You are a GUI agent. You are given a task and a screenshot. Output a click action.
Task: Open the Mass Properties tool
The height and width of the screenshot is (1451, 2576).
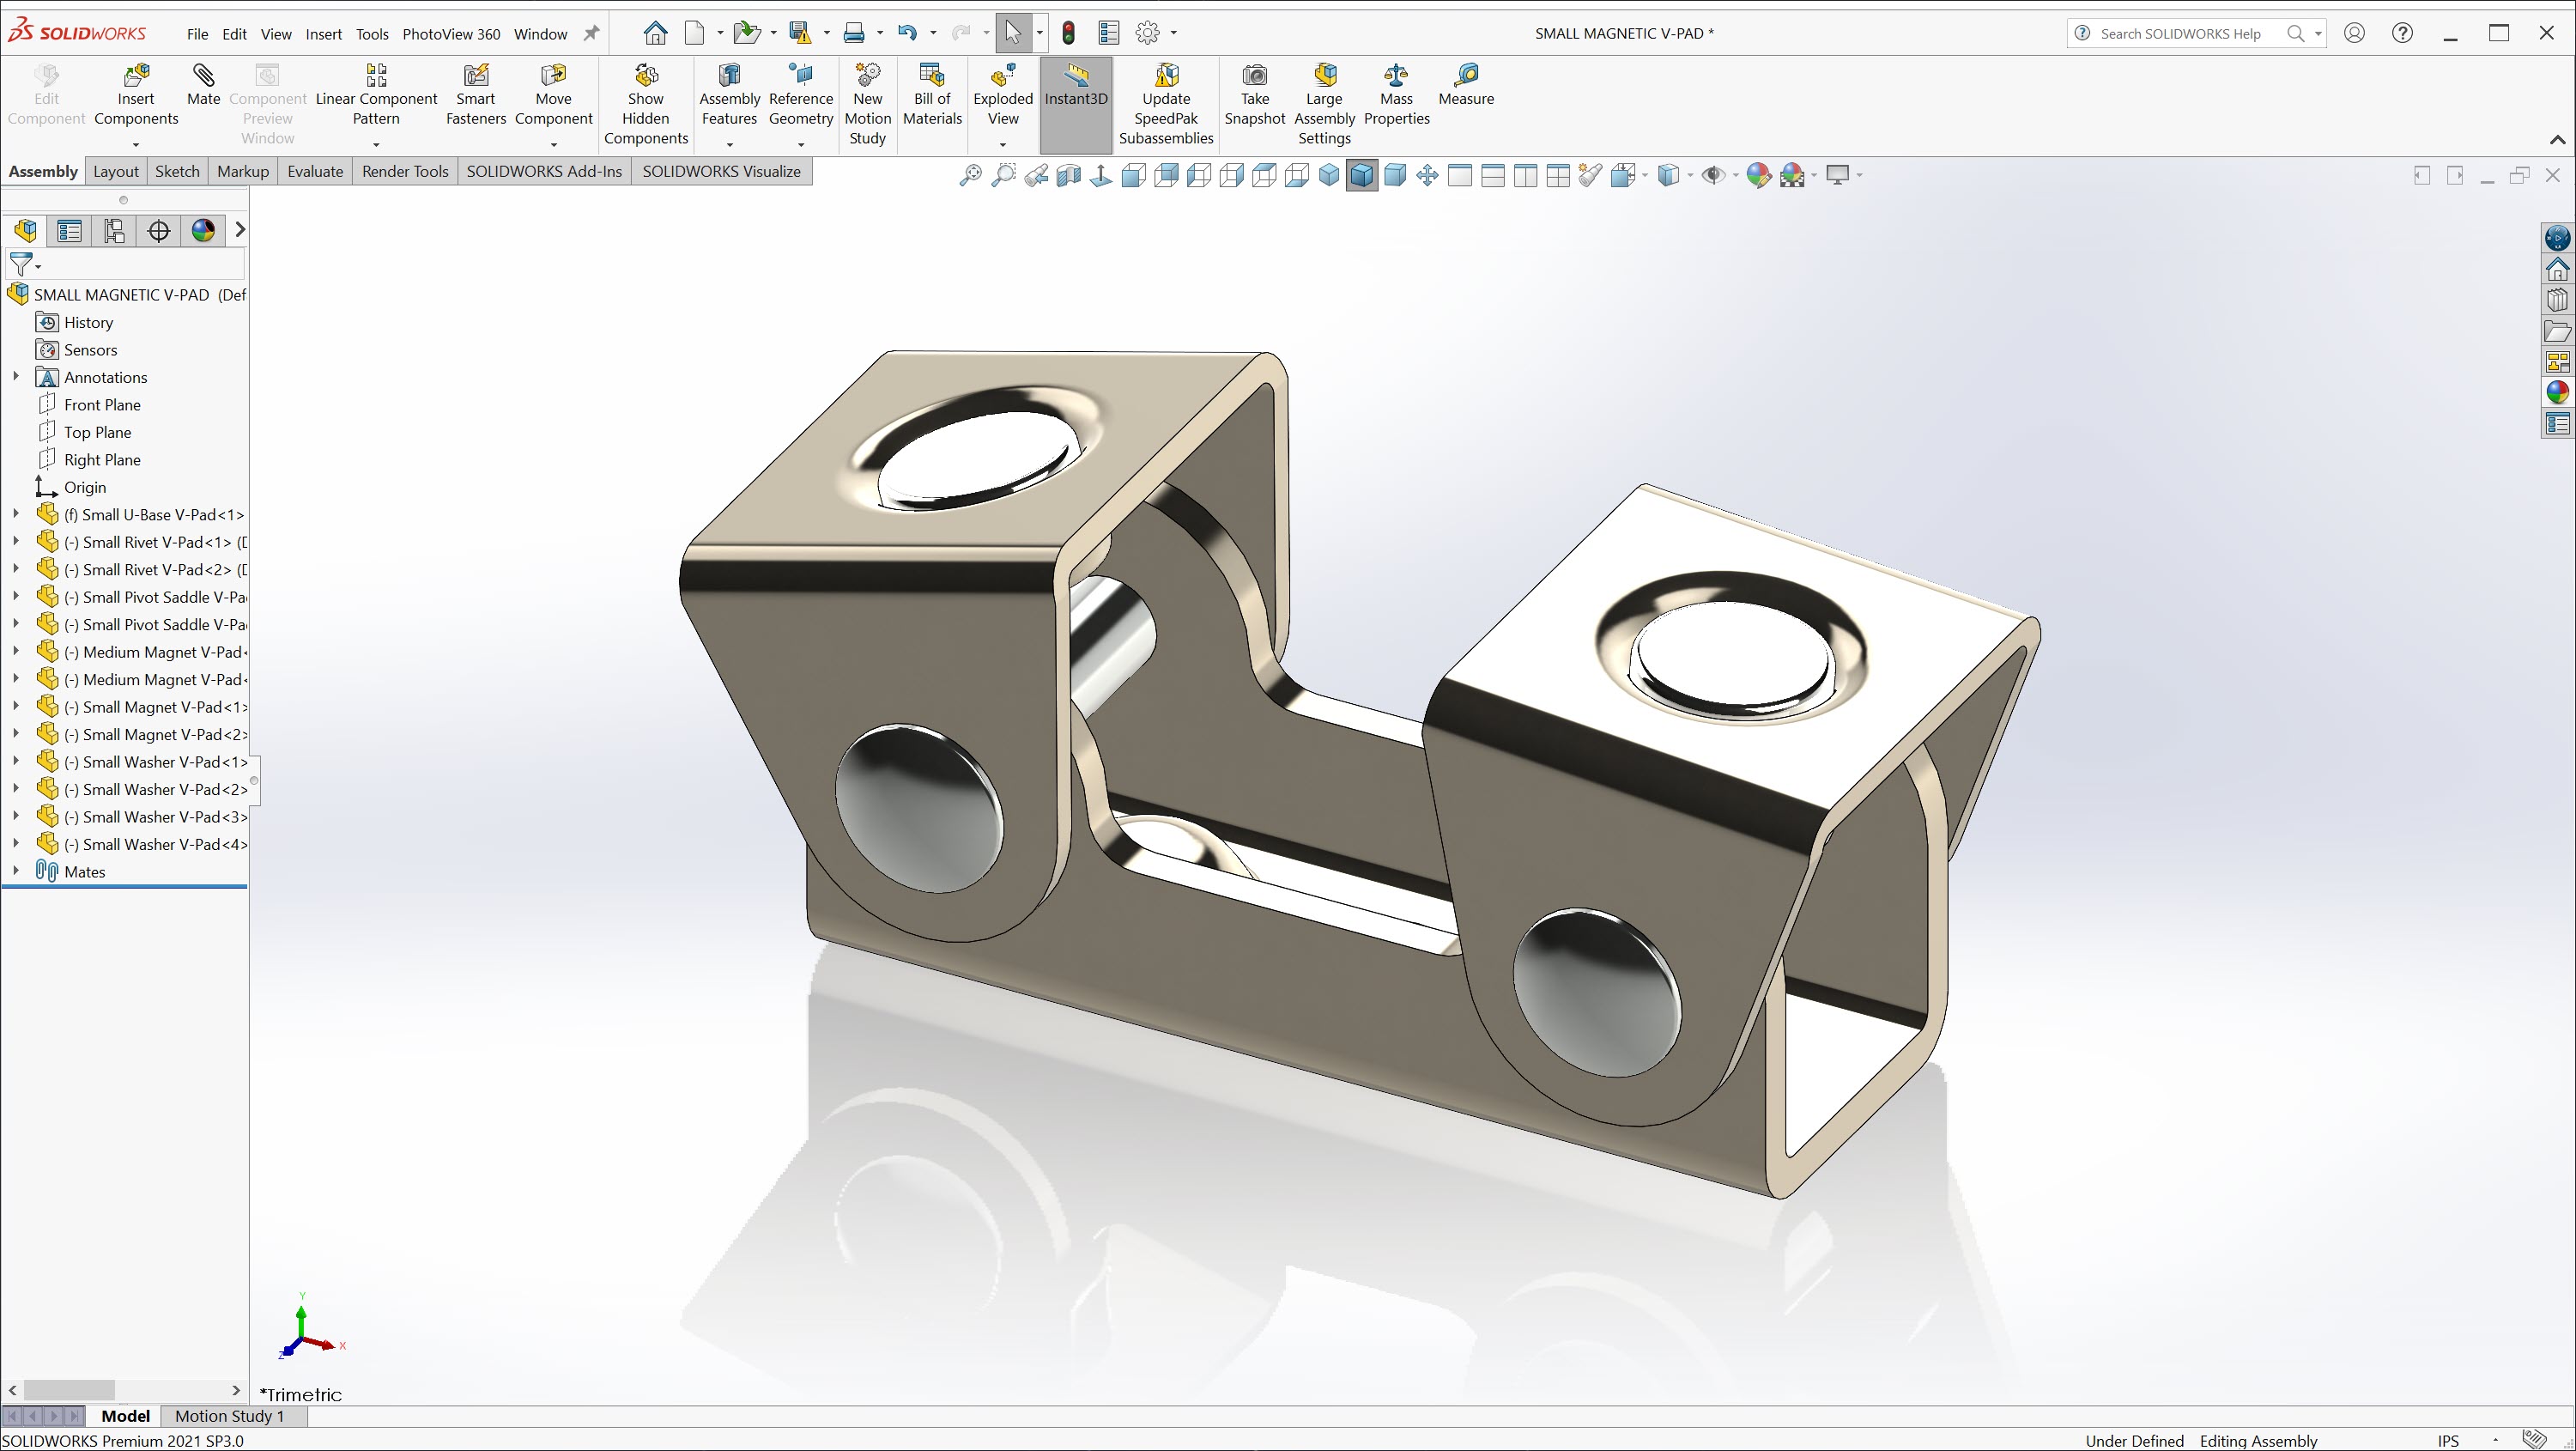(1396, 76)
